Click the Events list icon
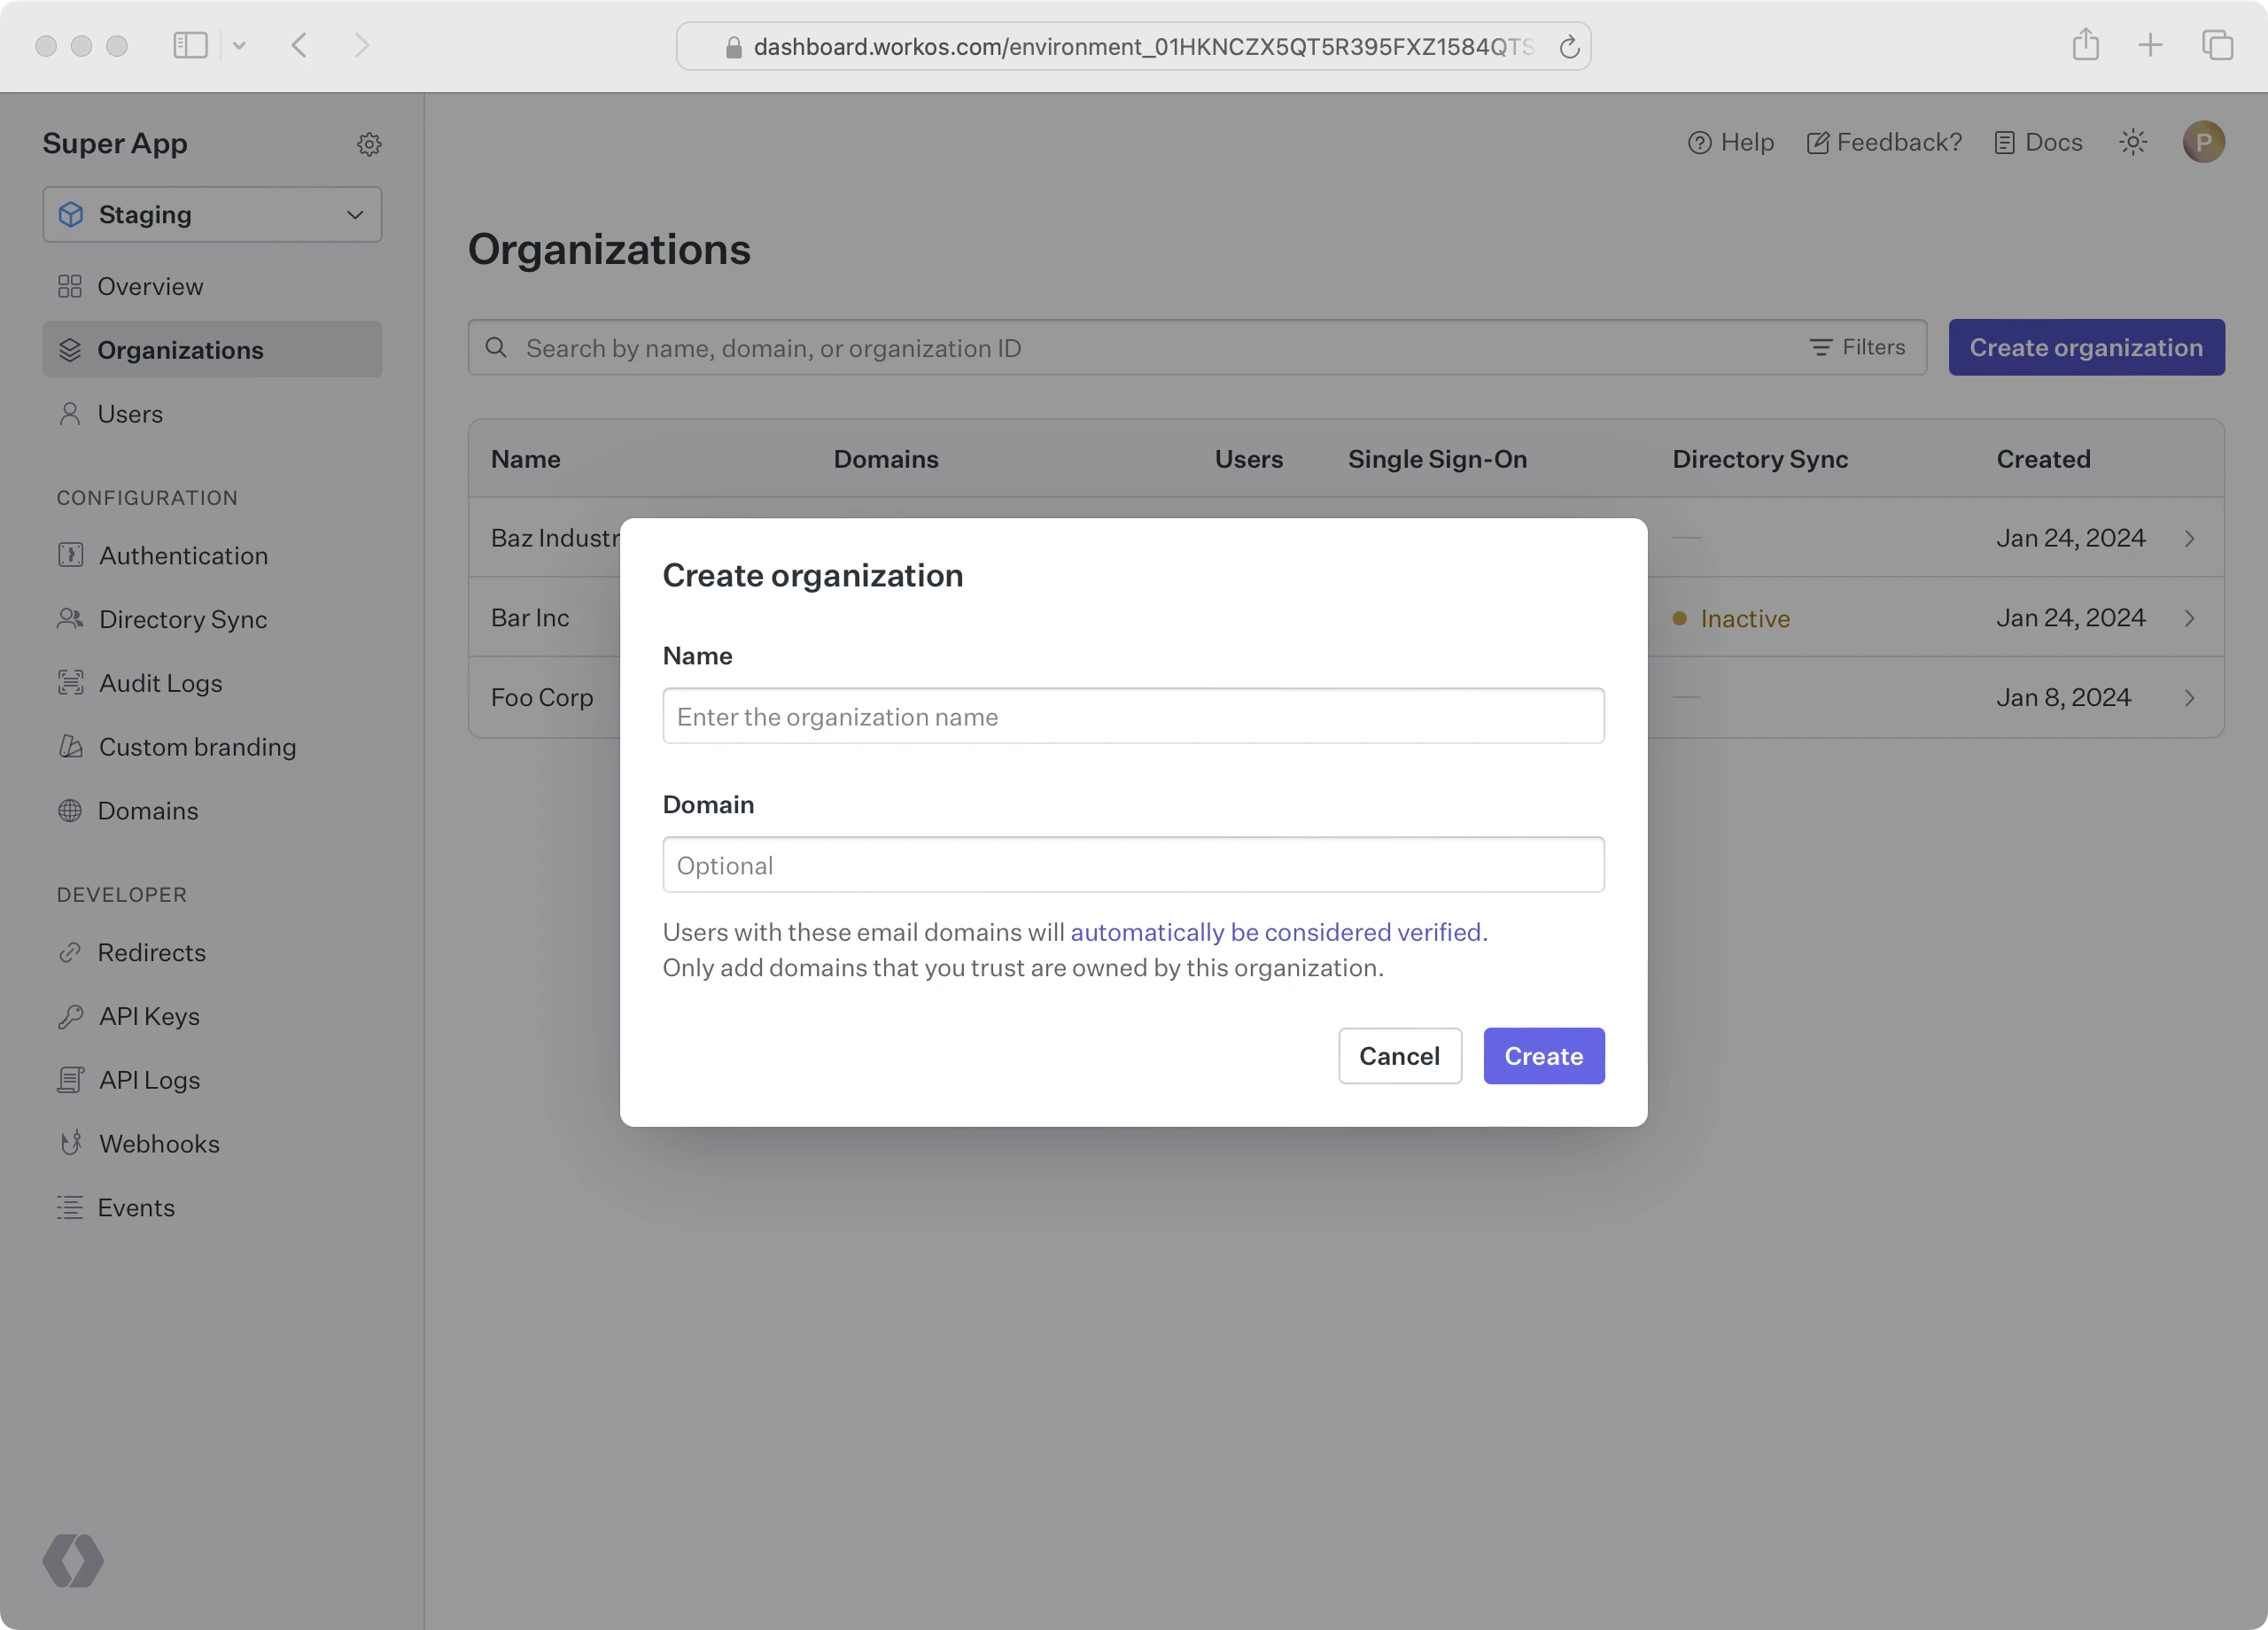The image size is (2268, 1630). click(x=70, y=1207)
